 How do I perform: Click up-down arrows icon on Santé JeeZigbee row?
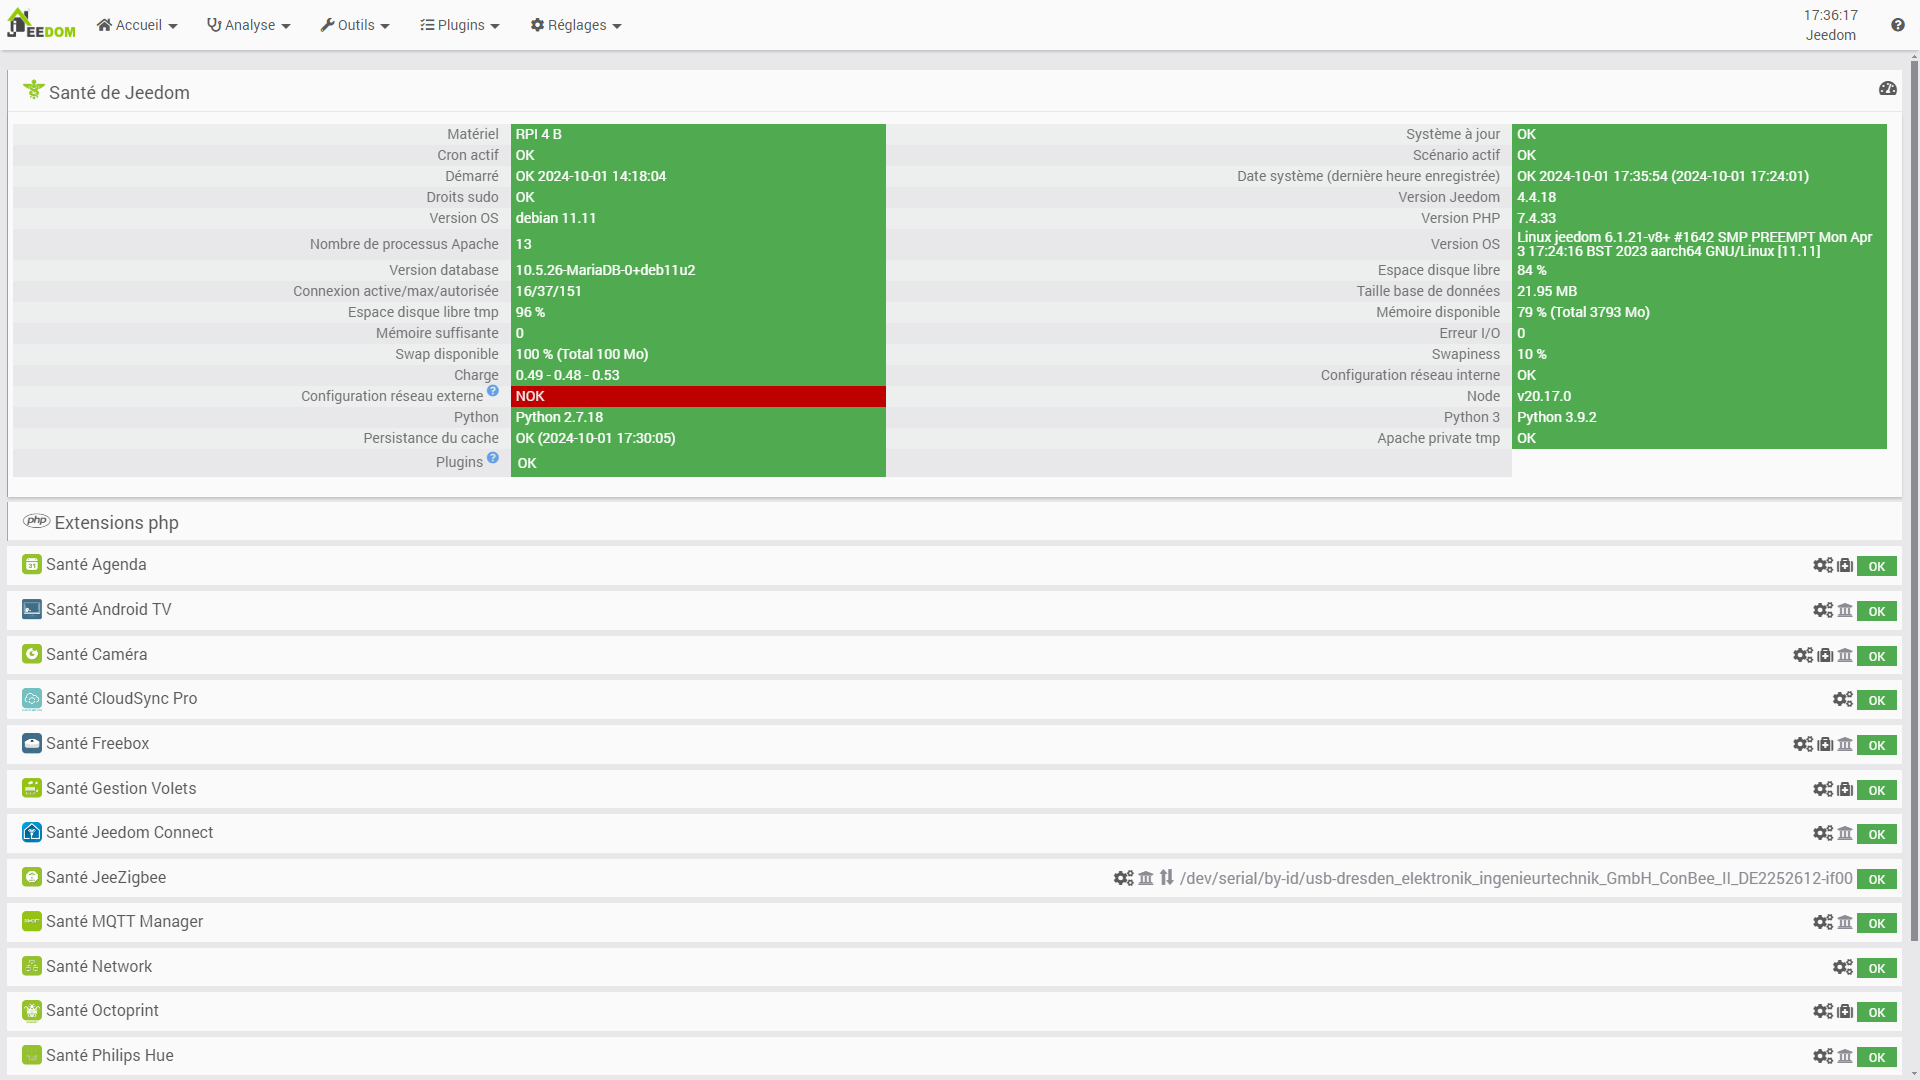coord(1166,878)
